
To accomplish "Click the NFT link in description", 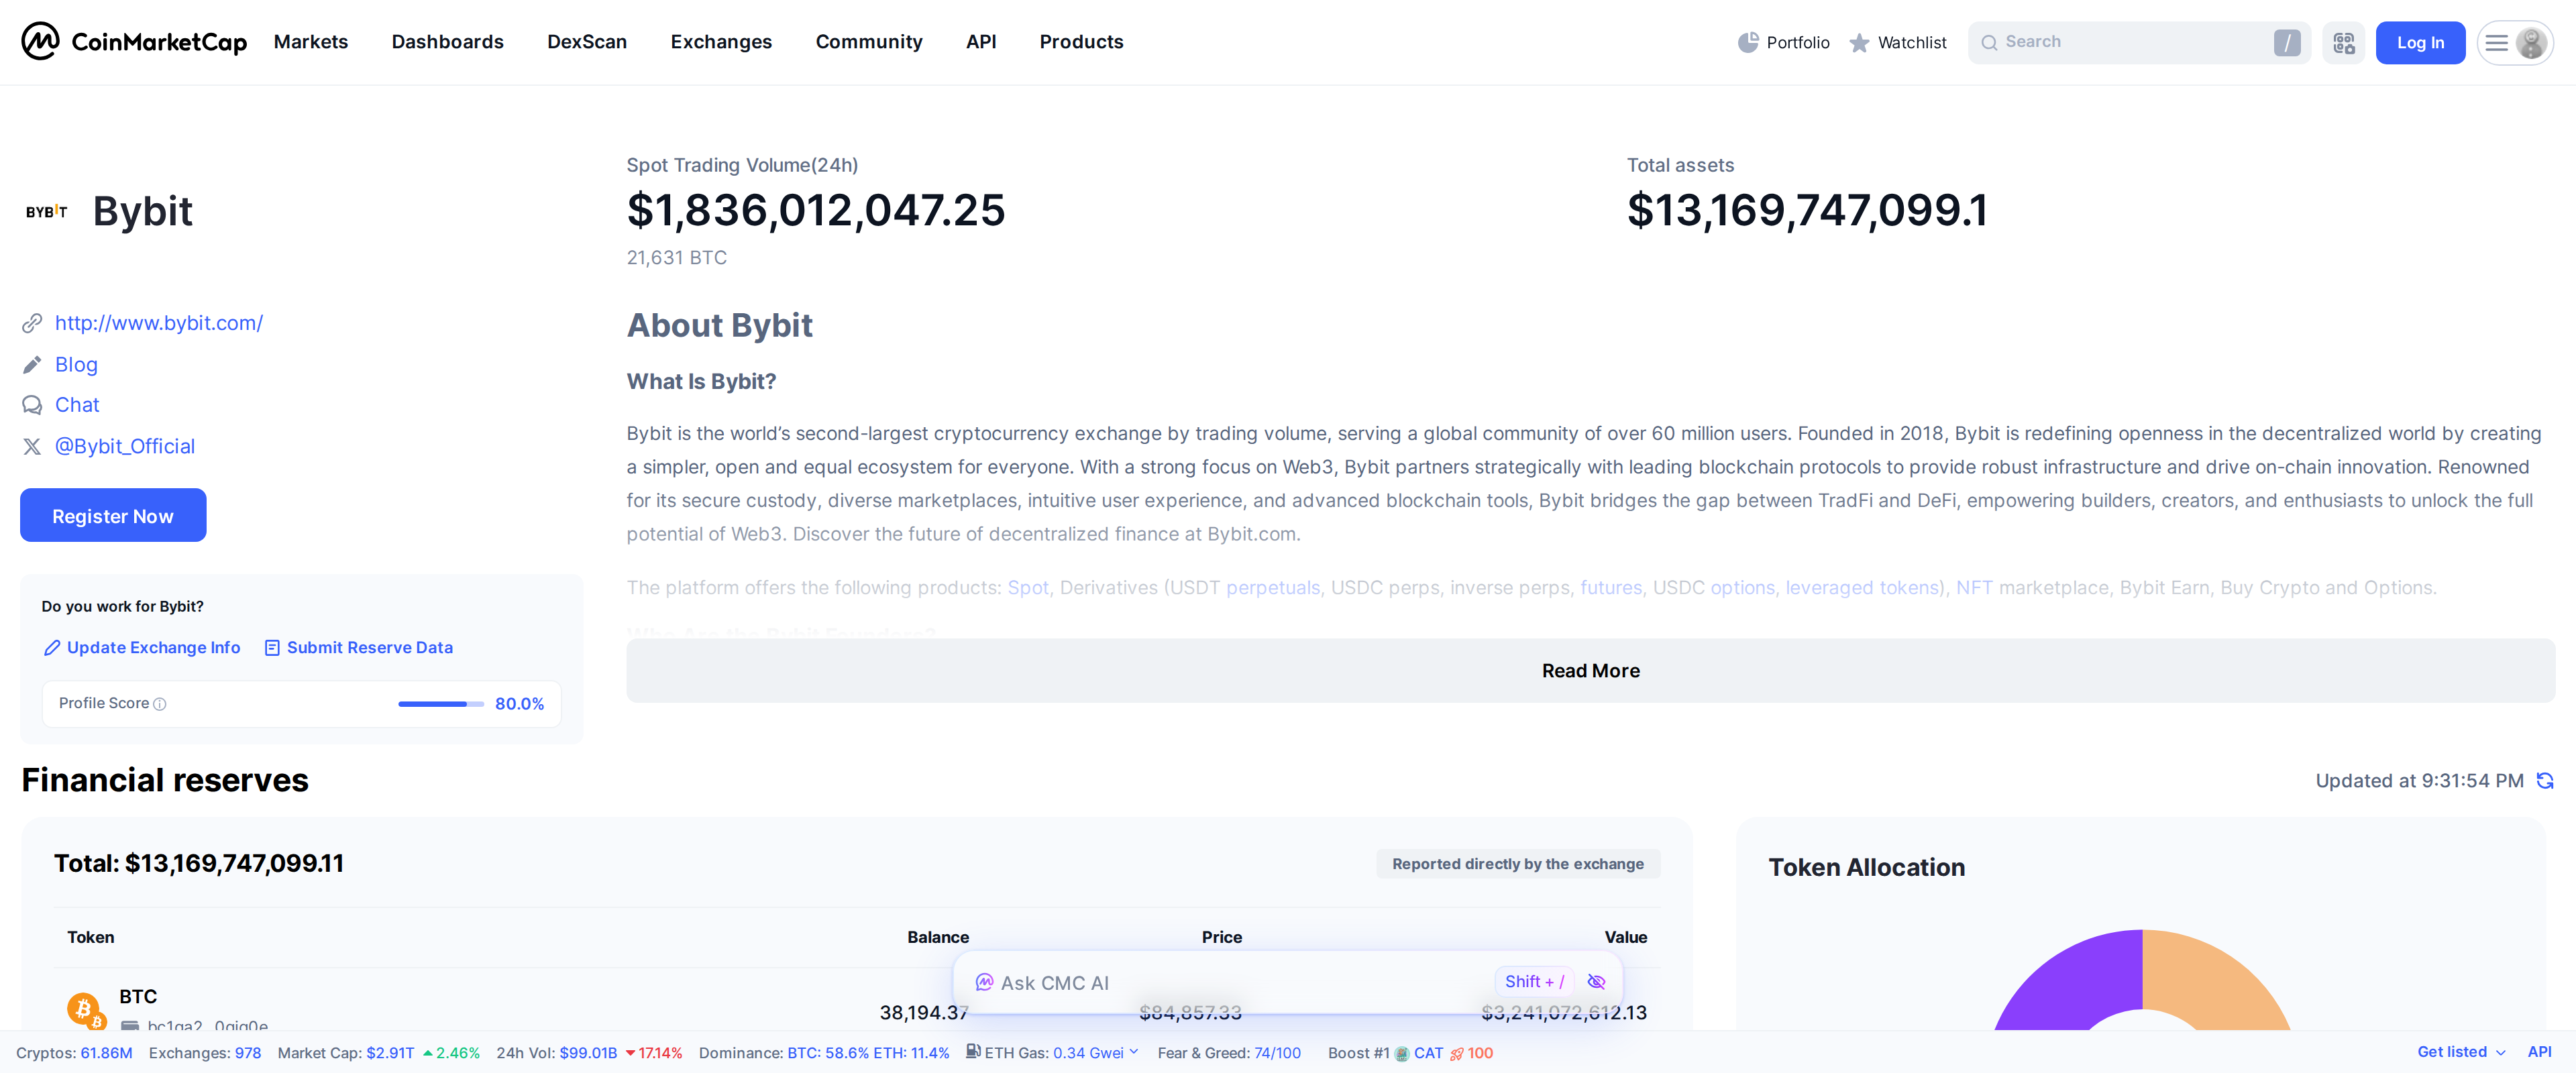I will click(x=1974, y=588).
